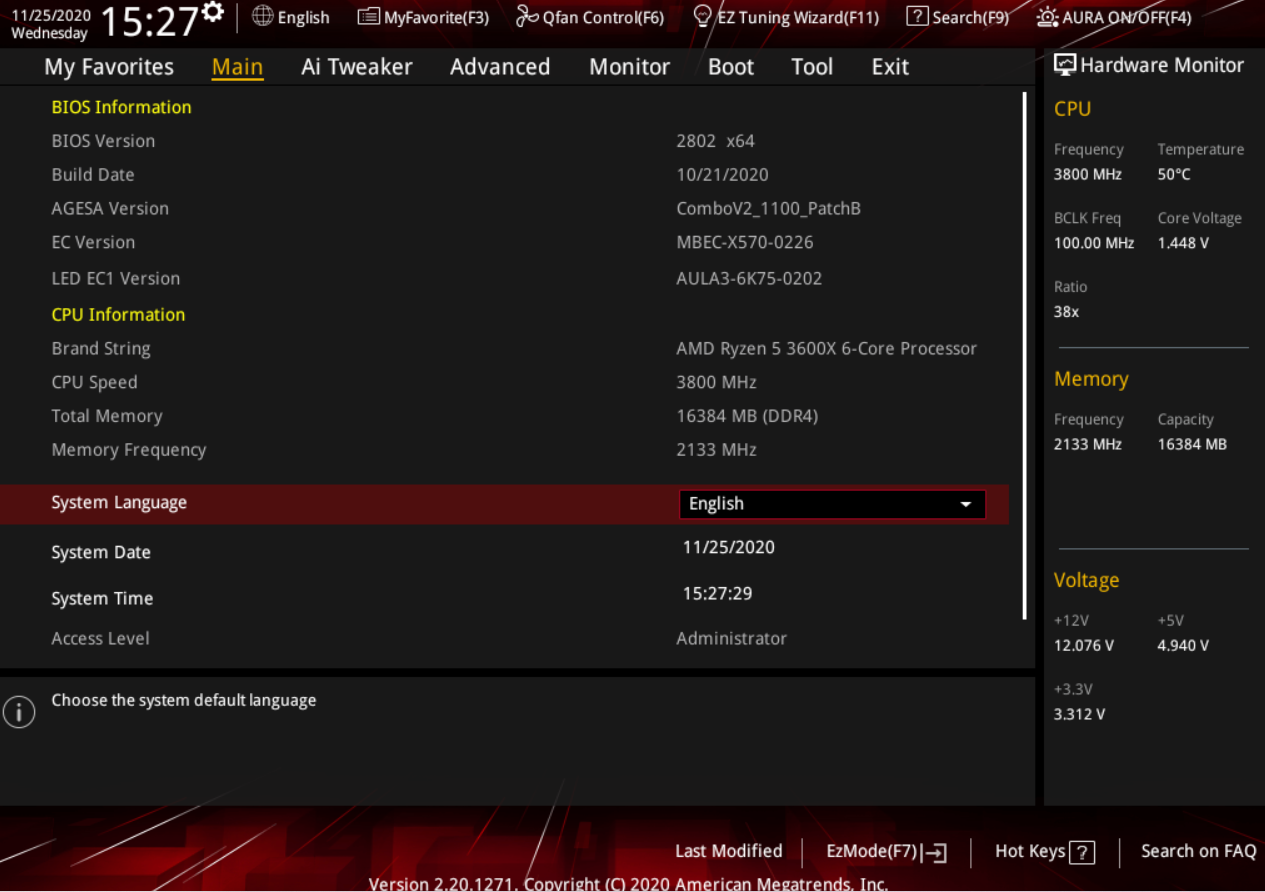The image size is (1265, 892).
Task: Show the Hot Keys list
Action: point(1045,852)
